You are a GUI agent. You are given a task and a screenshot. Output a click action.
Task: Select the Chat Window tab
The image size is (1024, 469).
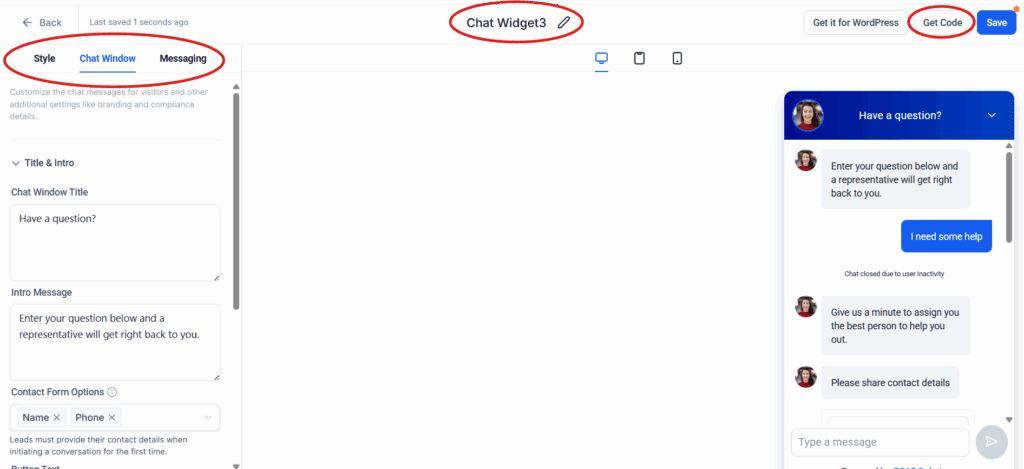[108, 59]
